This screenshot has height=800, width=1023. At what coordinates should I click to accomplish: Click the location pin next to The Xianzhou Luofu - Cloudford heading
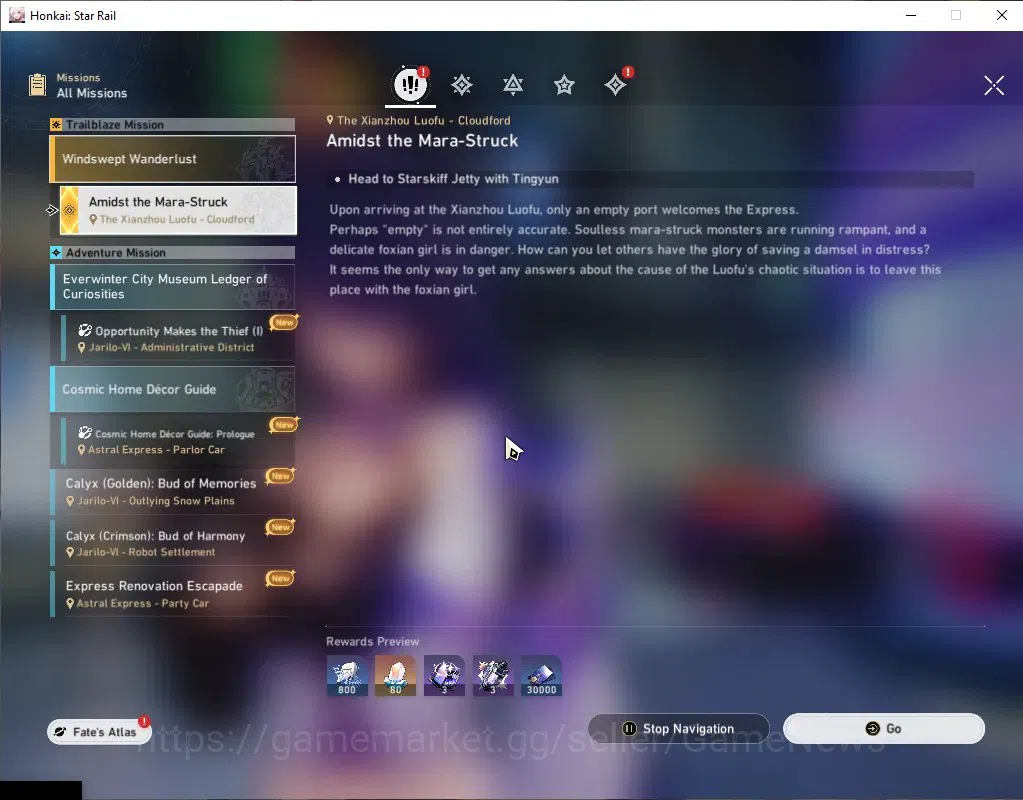tap(330, 120)
